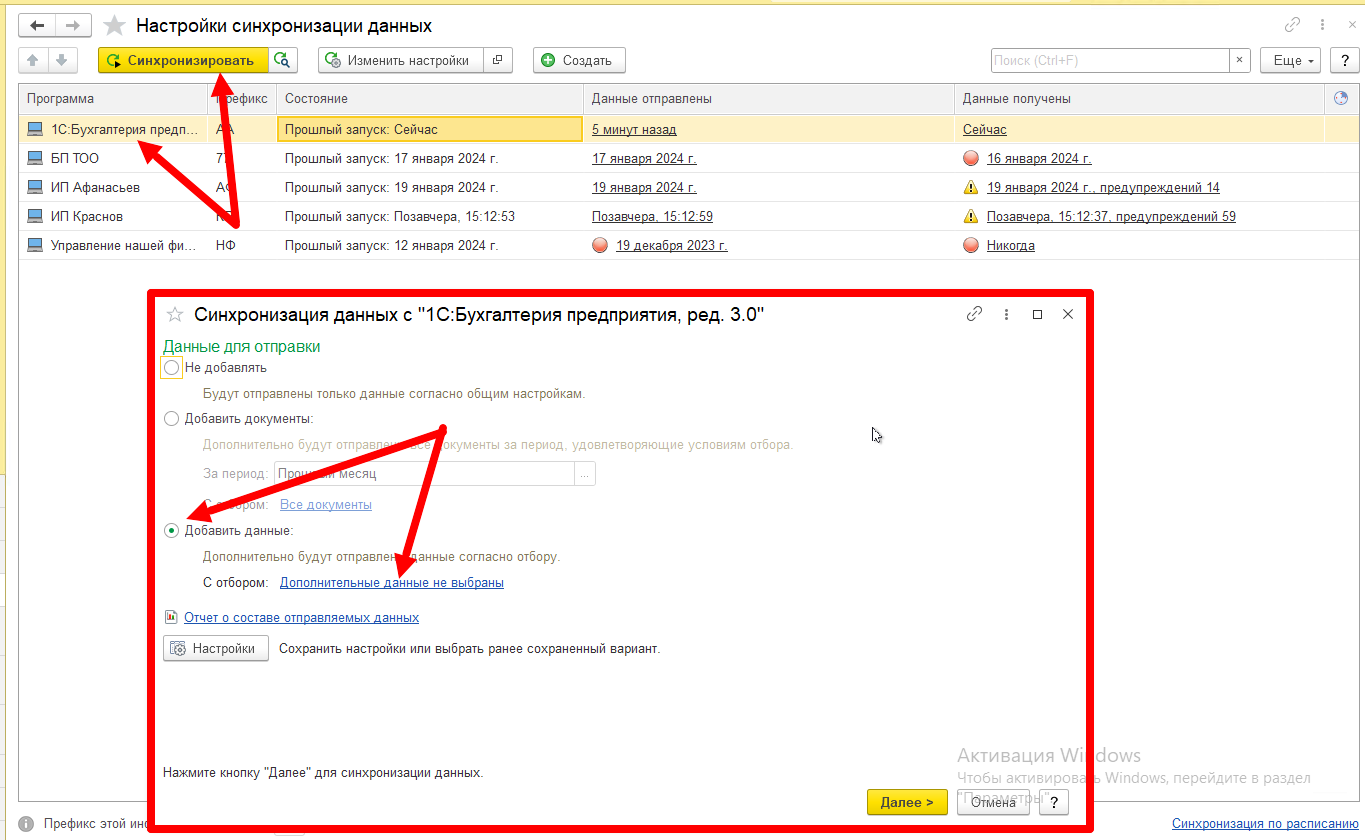This screenshot has height=840, width=1365.
Task: Click red error icon beside 16 января 2024 г.
Action: click(x=970, y=158)
